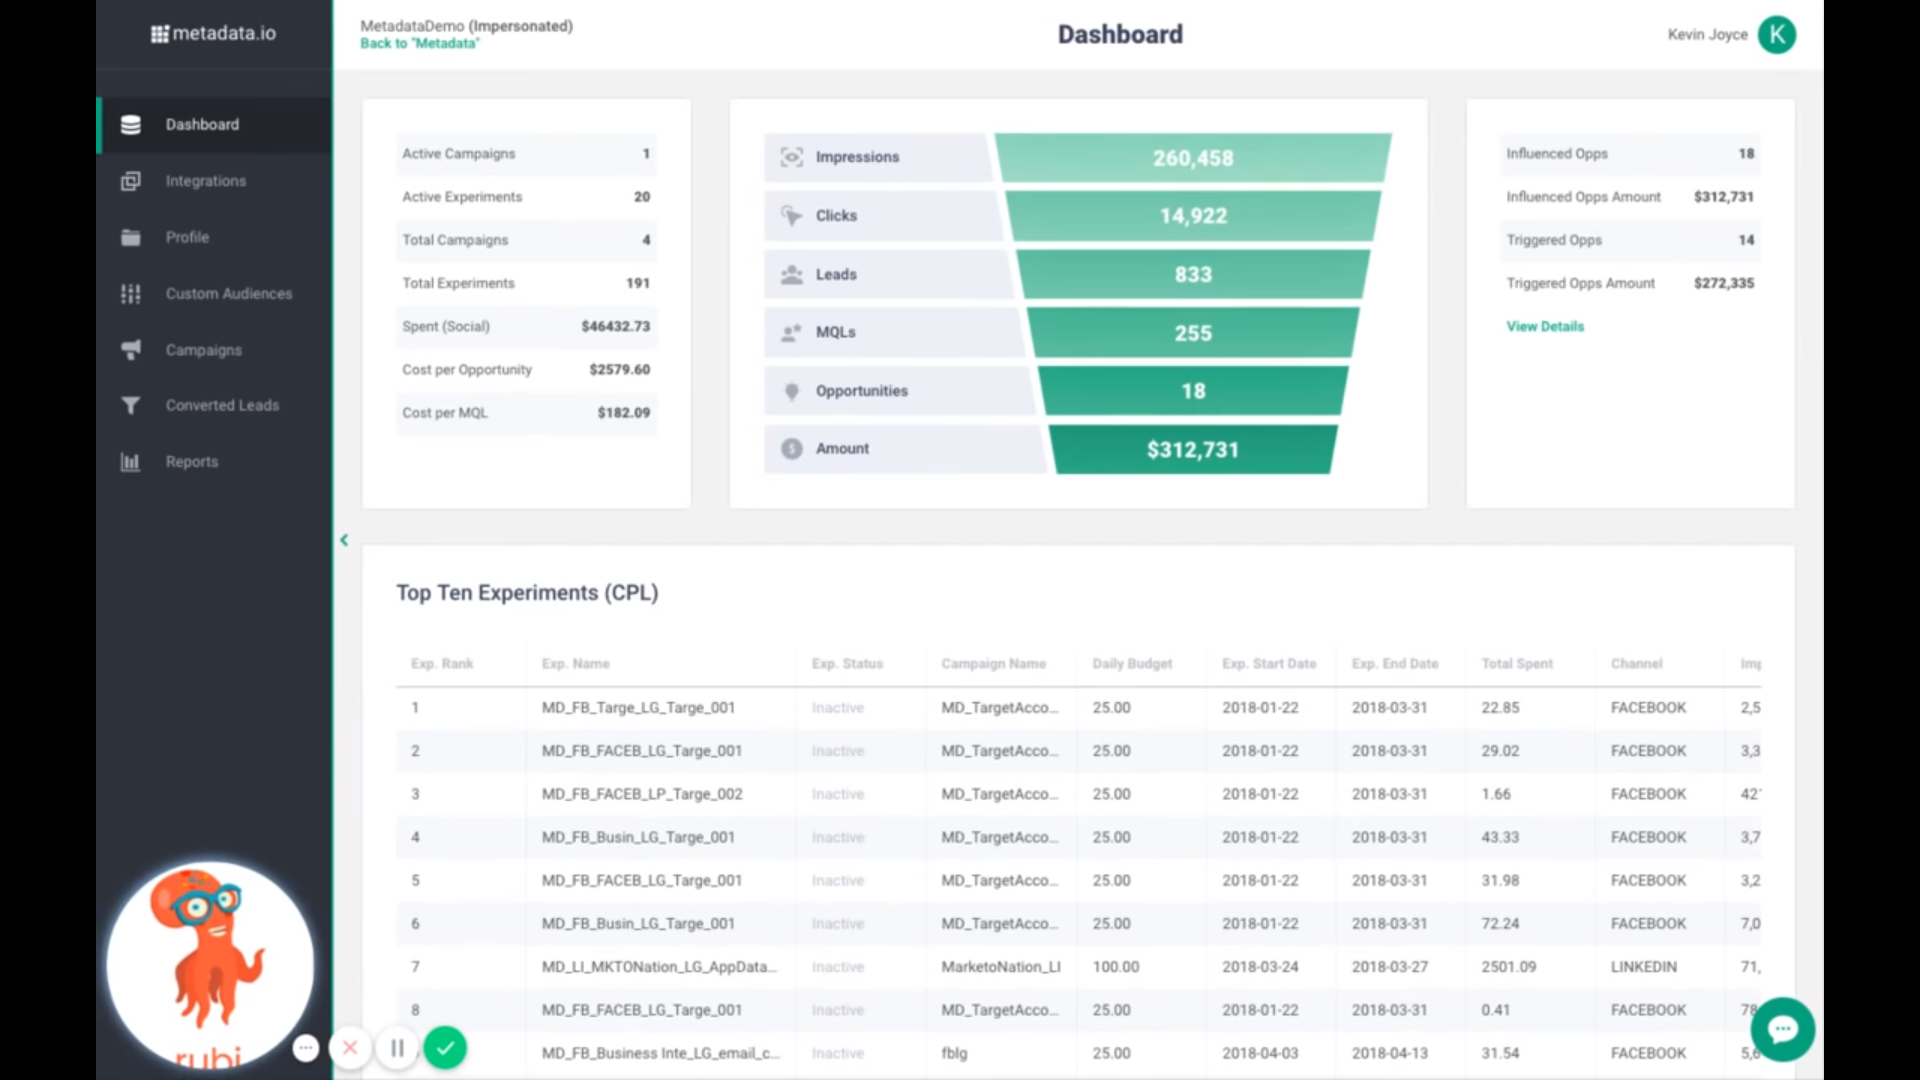
Task: Go to Converted Leads page
Action: click(222, 405)
